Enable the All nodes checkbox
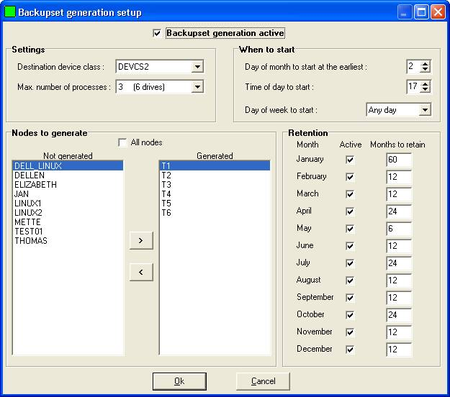 click(x=122, y=142)
